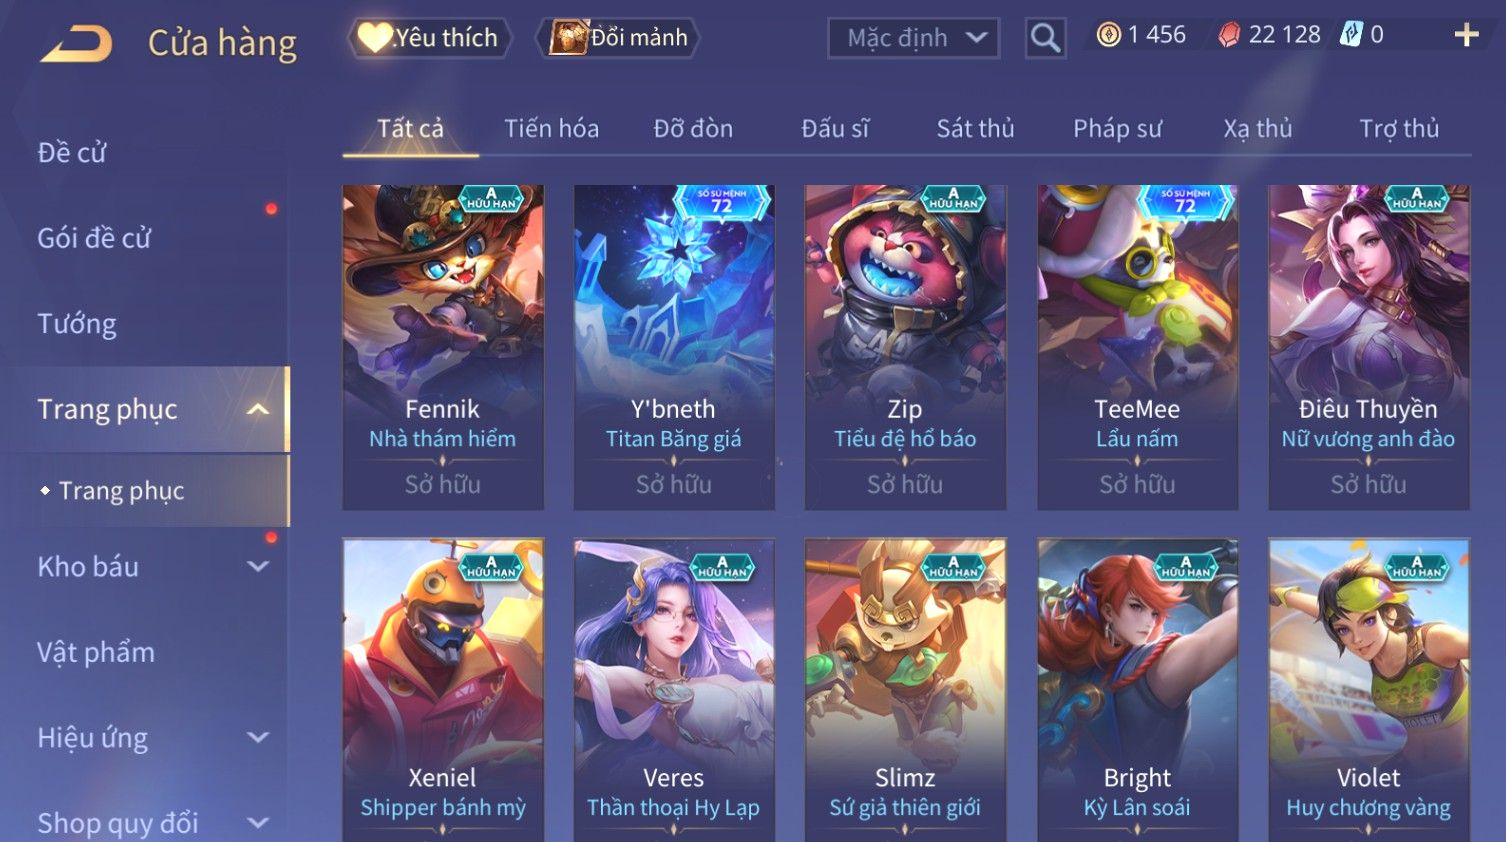1506x842 pixels.
Task: Open Đổi mảnh chest exchange
Action: (x=618, y=38)
